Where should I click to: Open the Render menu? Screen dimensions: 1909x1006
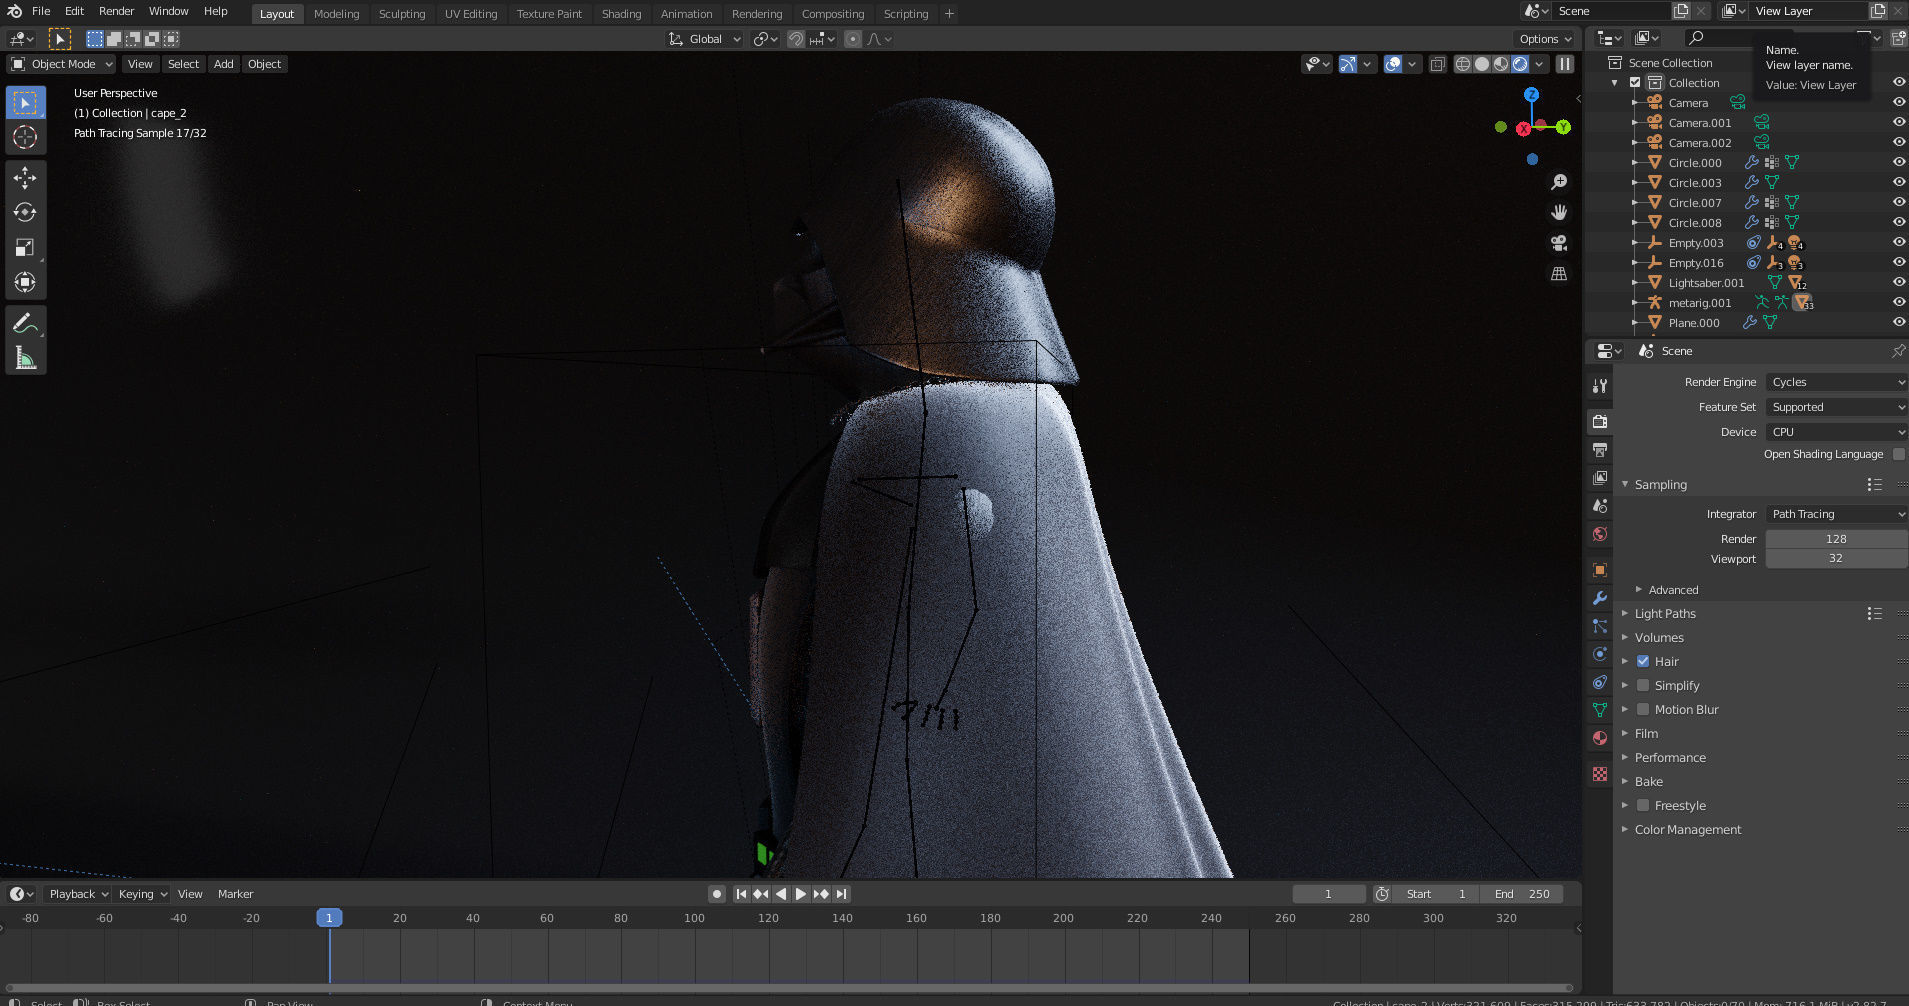[116, 11]
